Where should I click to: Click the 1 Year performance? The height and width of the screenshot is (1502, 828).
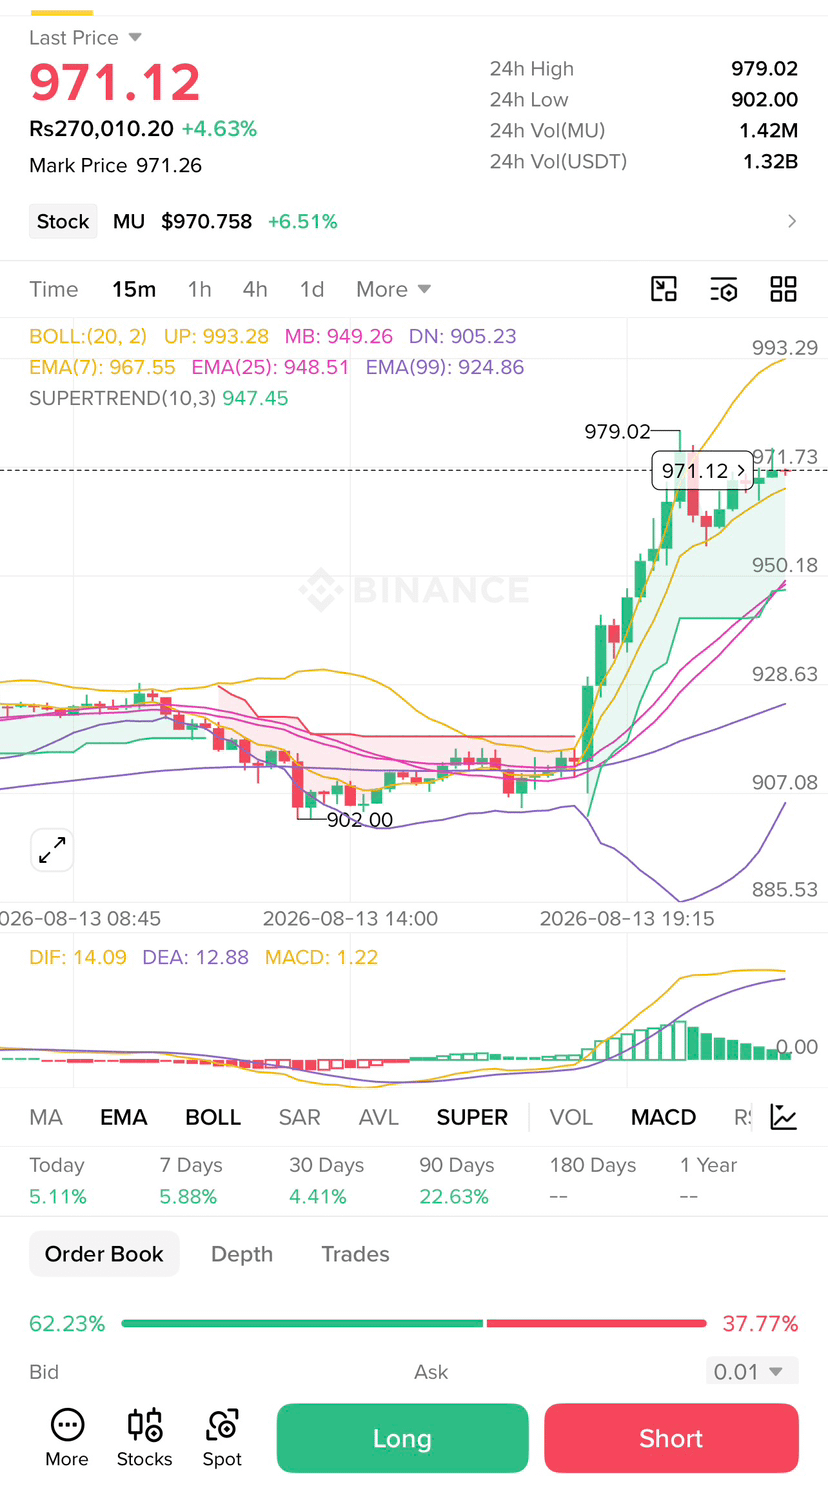point(708,1180)
